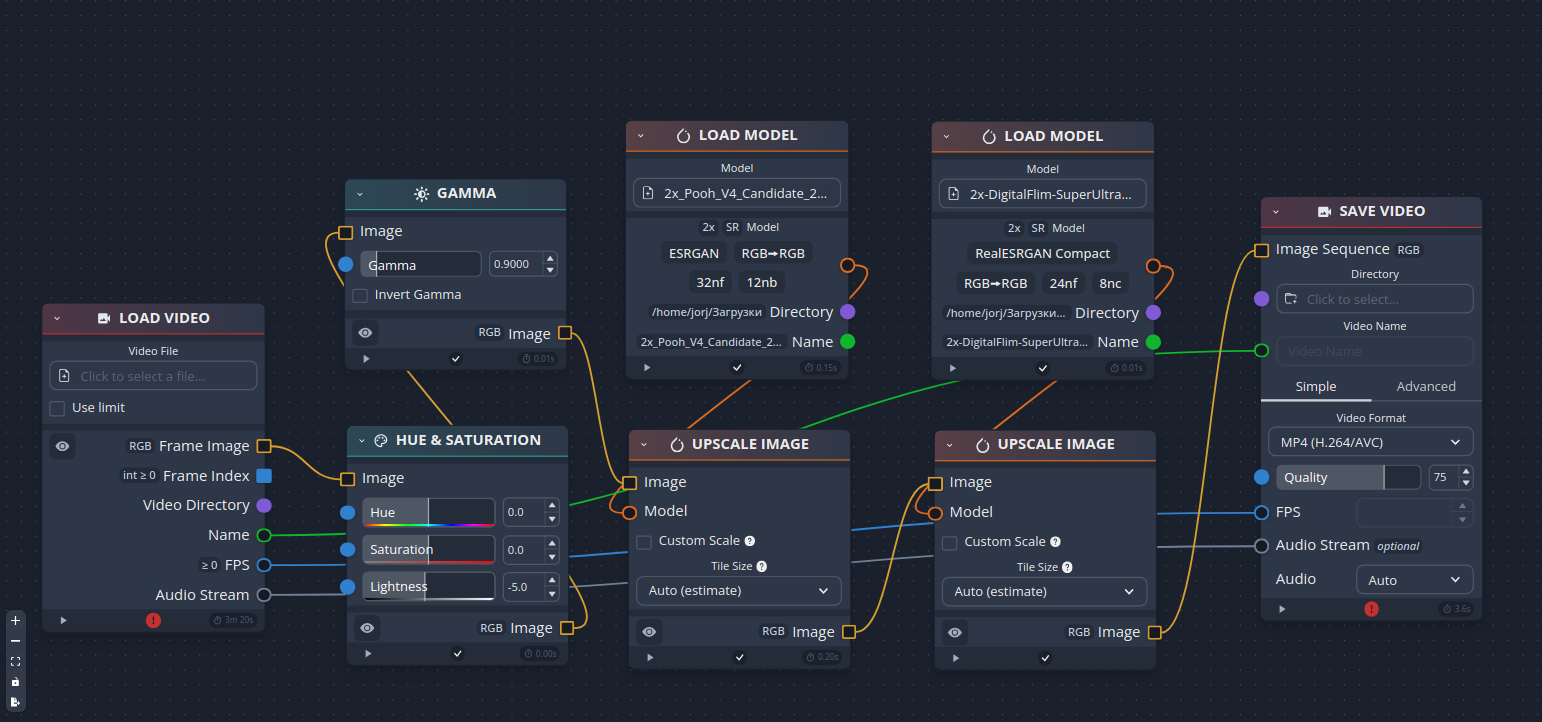Viewport: 1542px width, 722px height.
Task: Toggle the eye preview on left Upscale Image node
Action: tap(650, 631)
